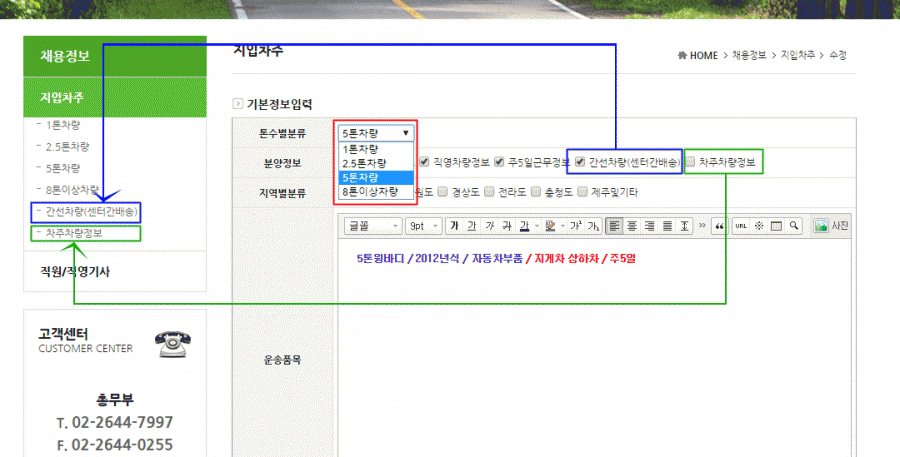Choose 2.5톤차량 from the dropdown list
The image size is (900, 457).
tap(375, 164)
